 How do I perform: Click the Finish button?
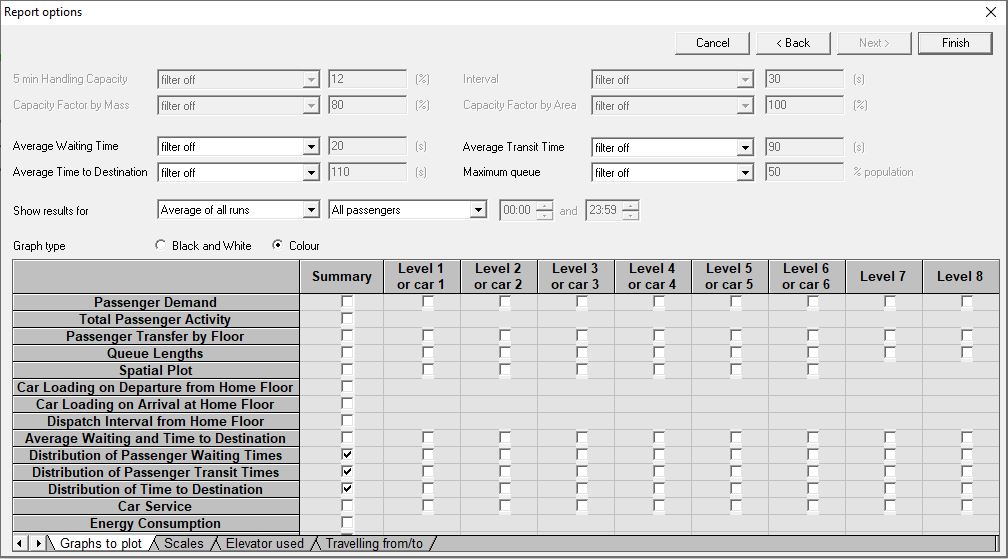point(955,43)
